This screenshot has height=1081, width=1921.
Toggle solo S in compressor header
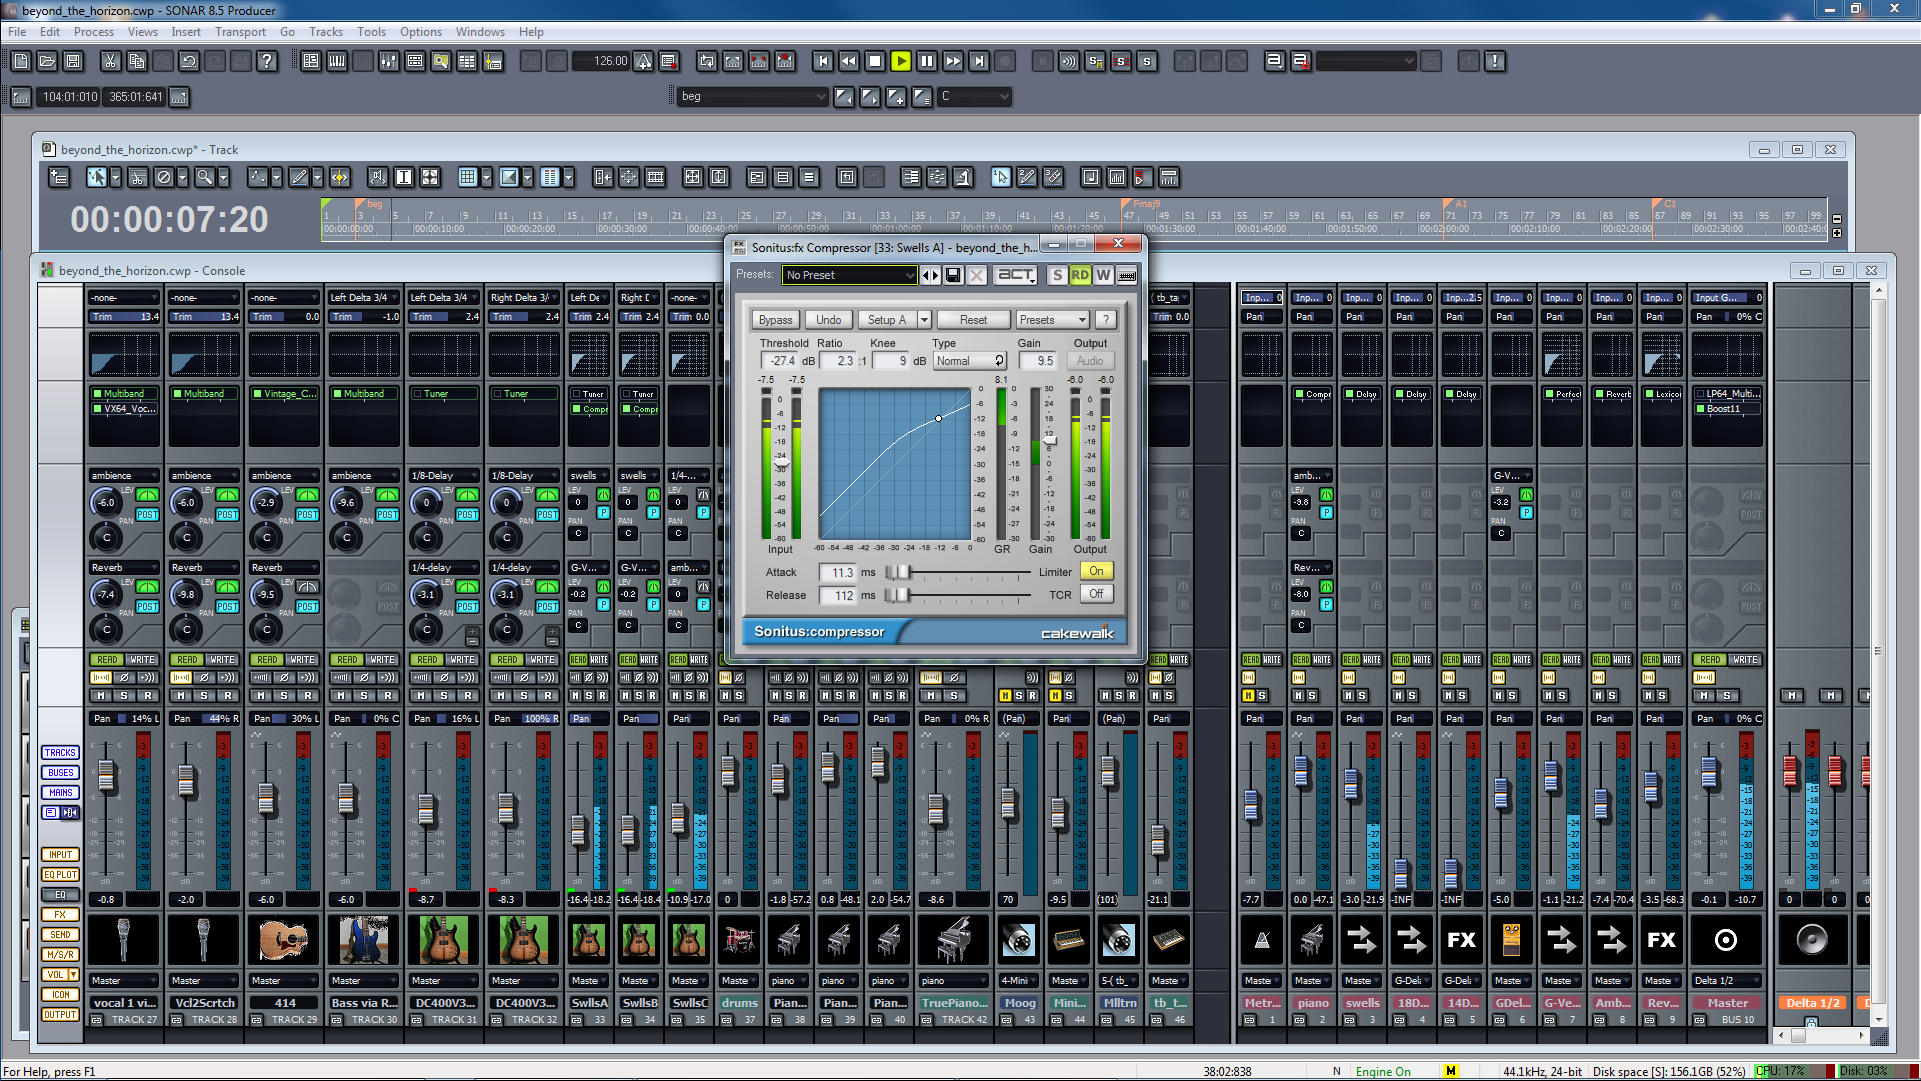1057,275
